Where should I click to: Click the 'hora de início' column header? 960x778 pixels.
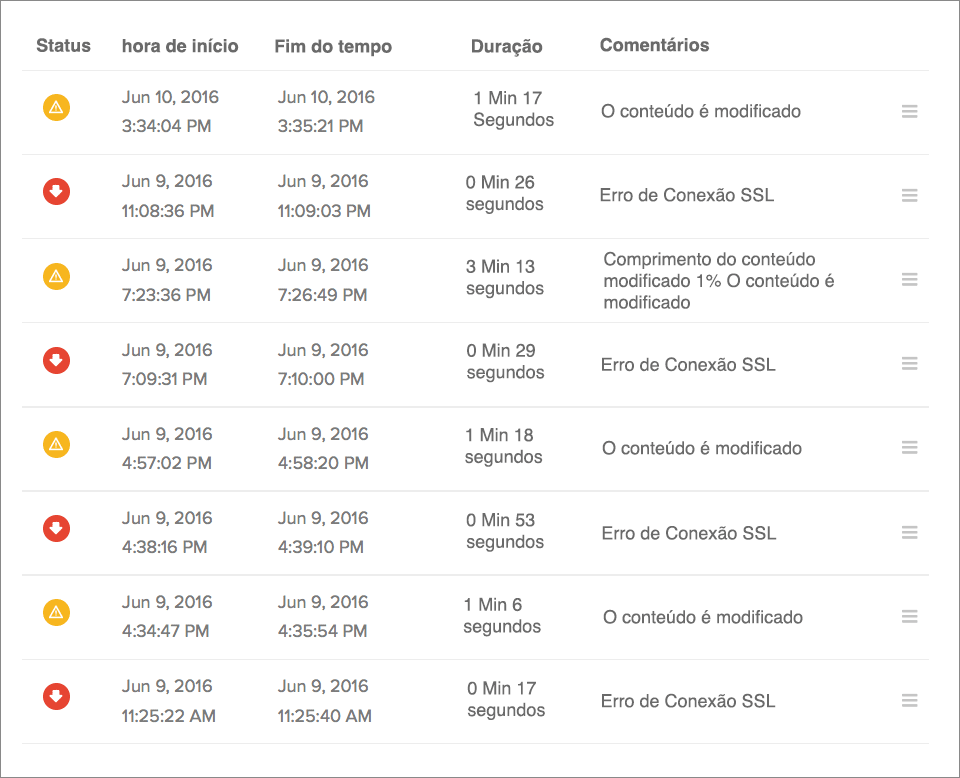tap(180, 46)
